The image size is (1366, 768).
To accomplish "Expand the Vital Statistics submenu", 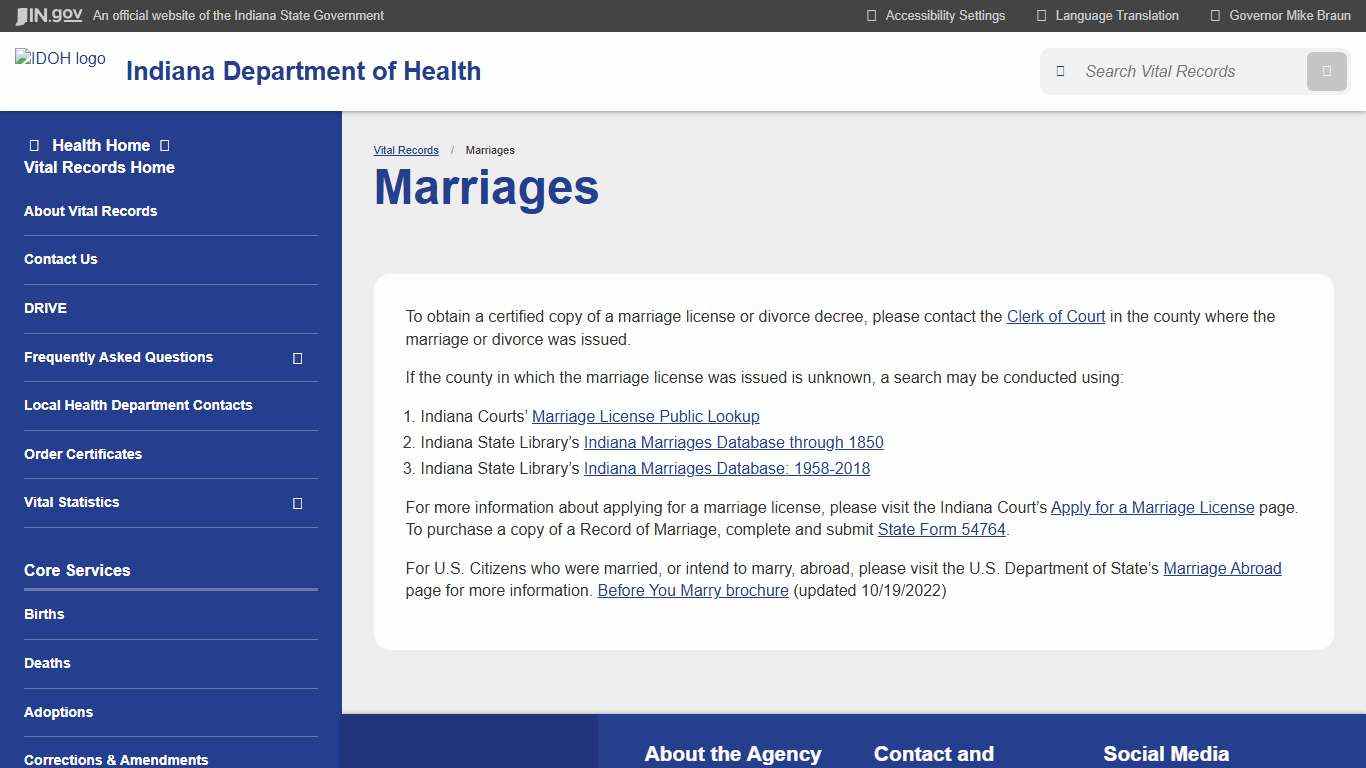I will (297, 503).
